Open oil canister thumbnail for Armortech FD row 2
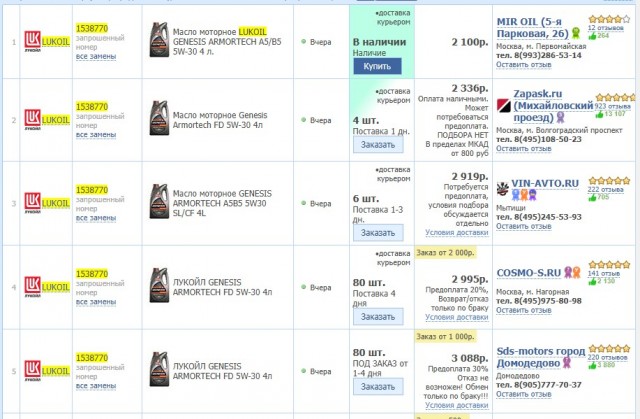This screenshot has height=419, width=640. [x=159, y=118]
